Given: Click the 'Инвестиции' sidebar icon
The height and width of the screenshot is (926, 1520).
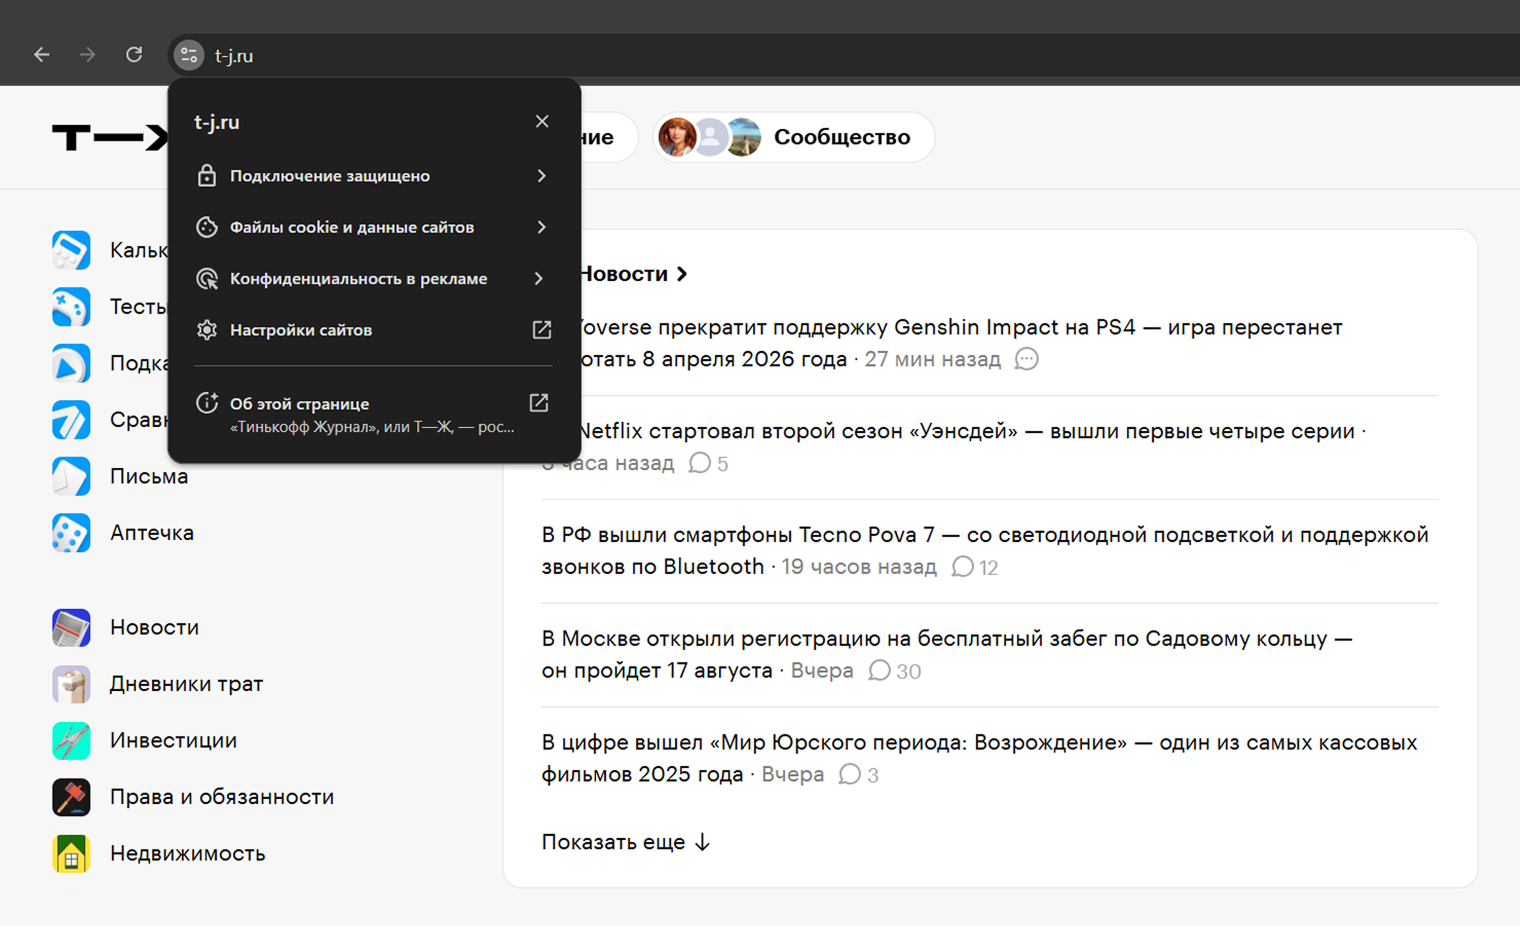Looking at the screenshot, I should tap(71, 740).
